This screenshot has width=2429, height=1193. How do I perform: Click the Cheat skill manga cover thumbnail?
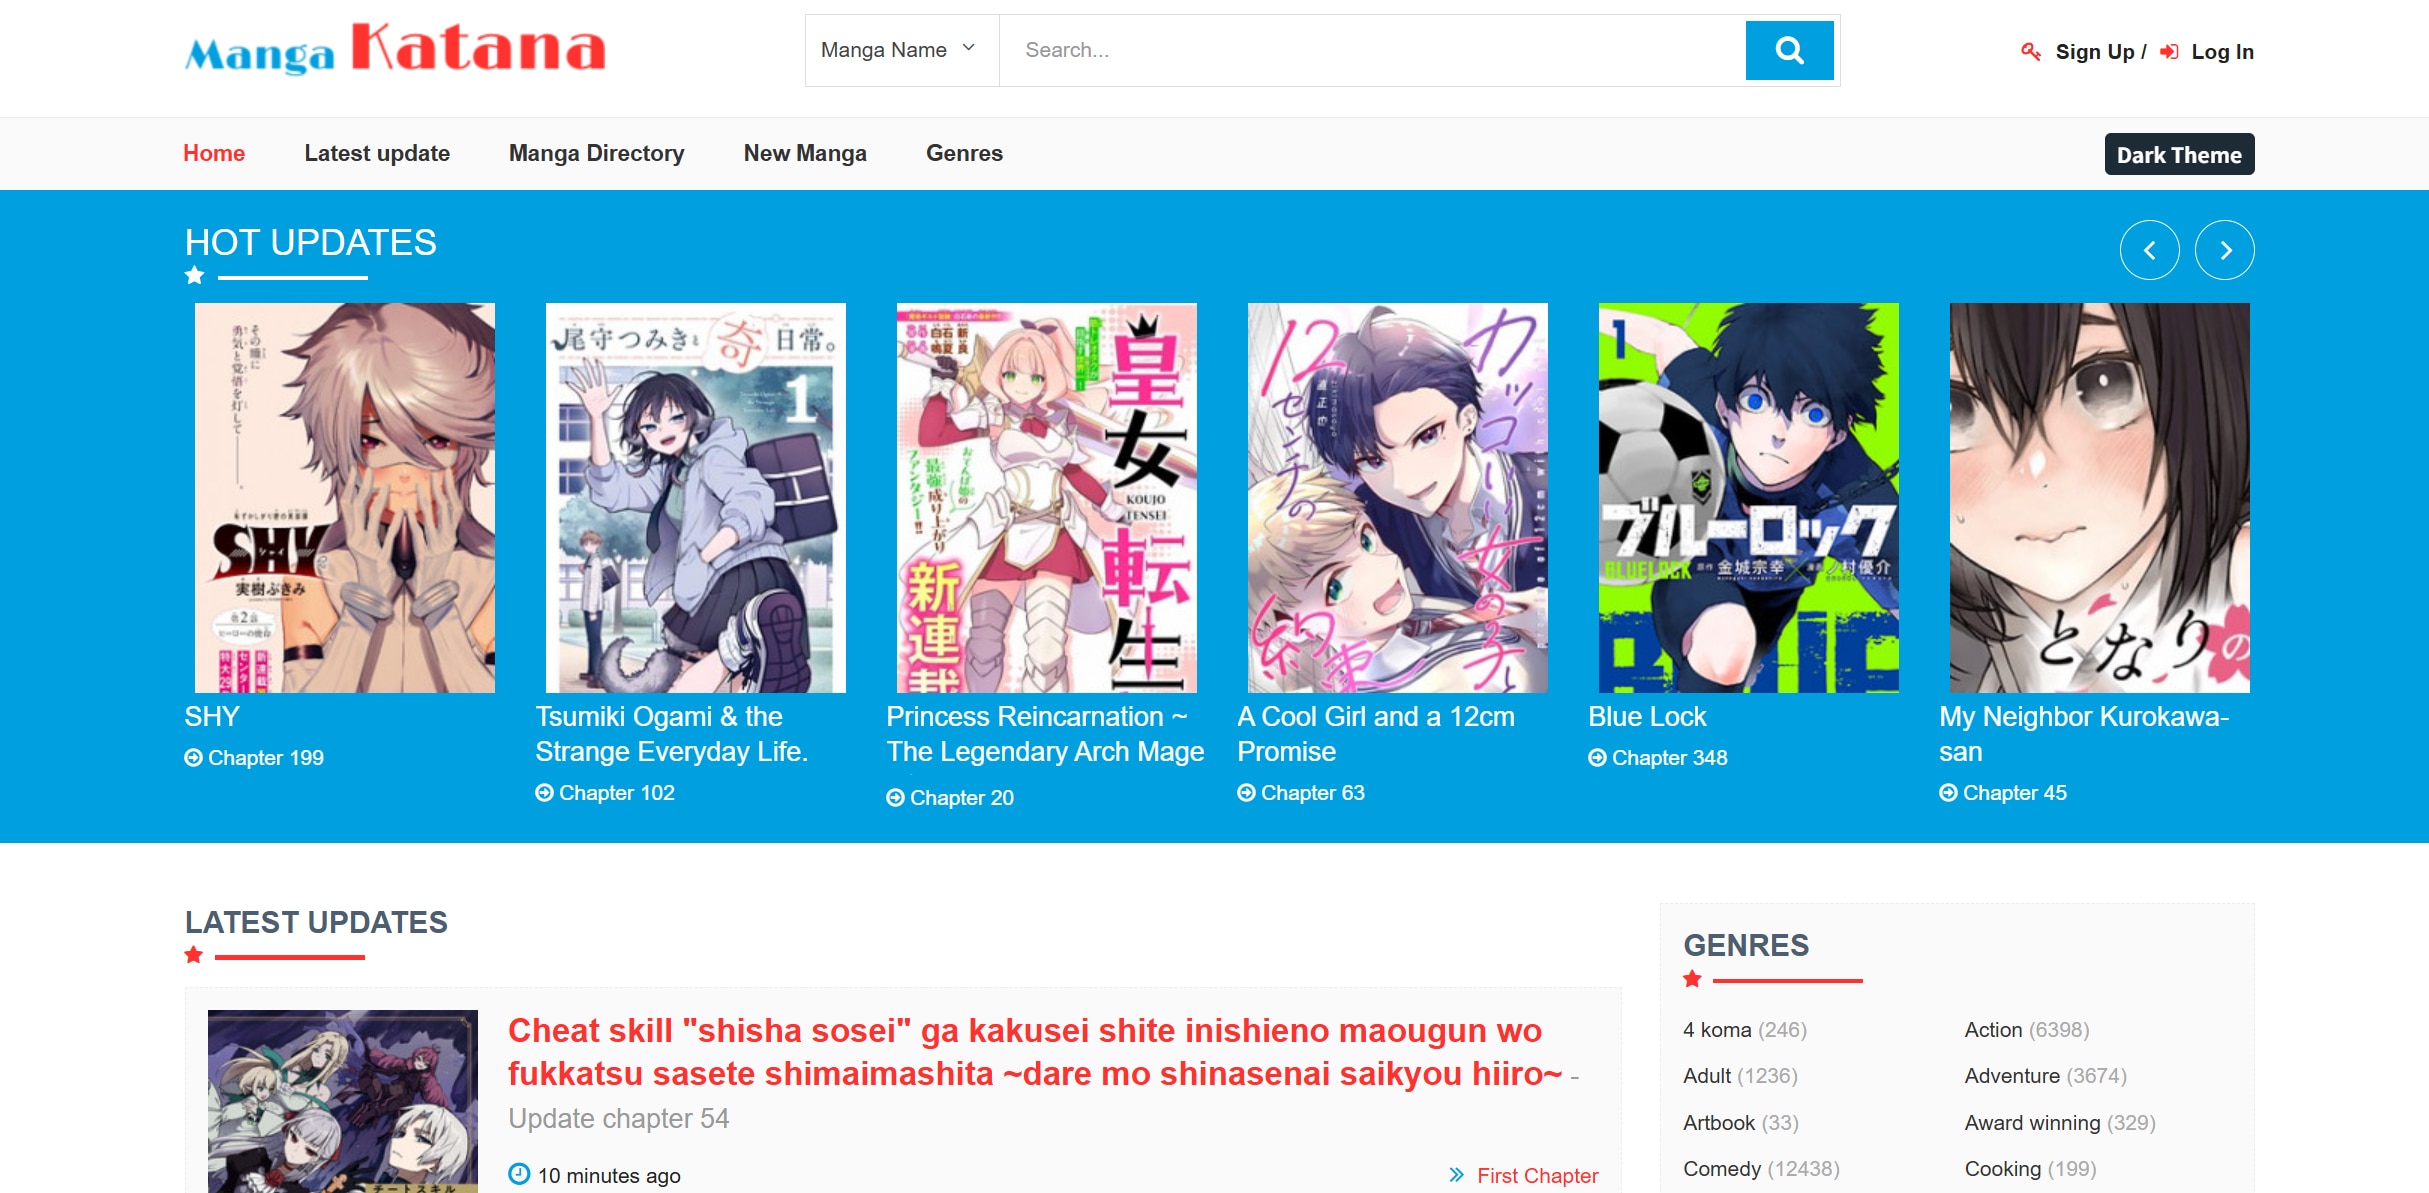tap(343, 1101)
